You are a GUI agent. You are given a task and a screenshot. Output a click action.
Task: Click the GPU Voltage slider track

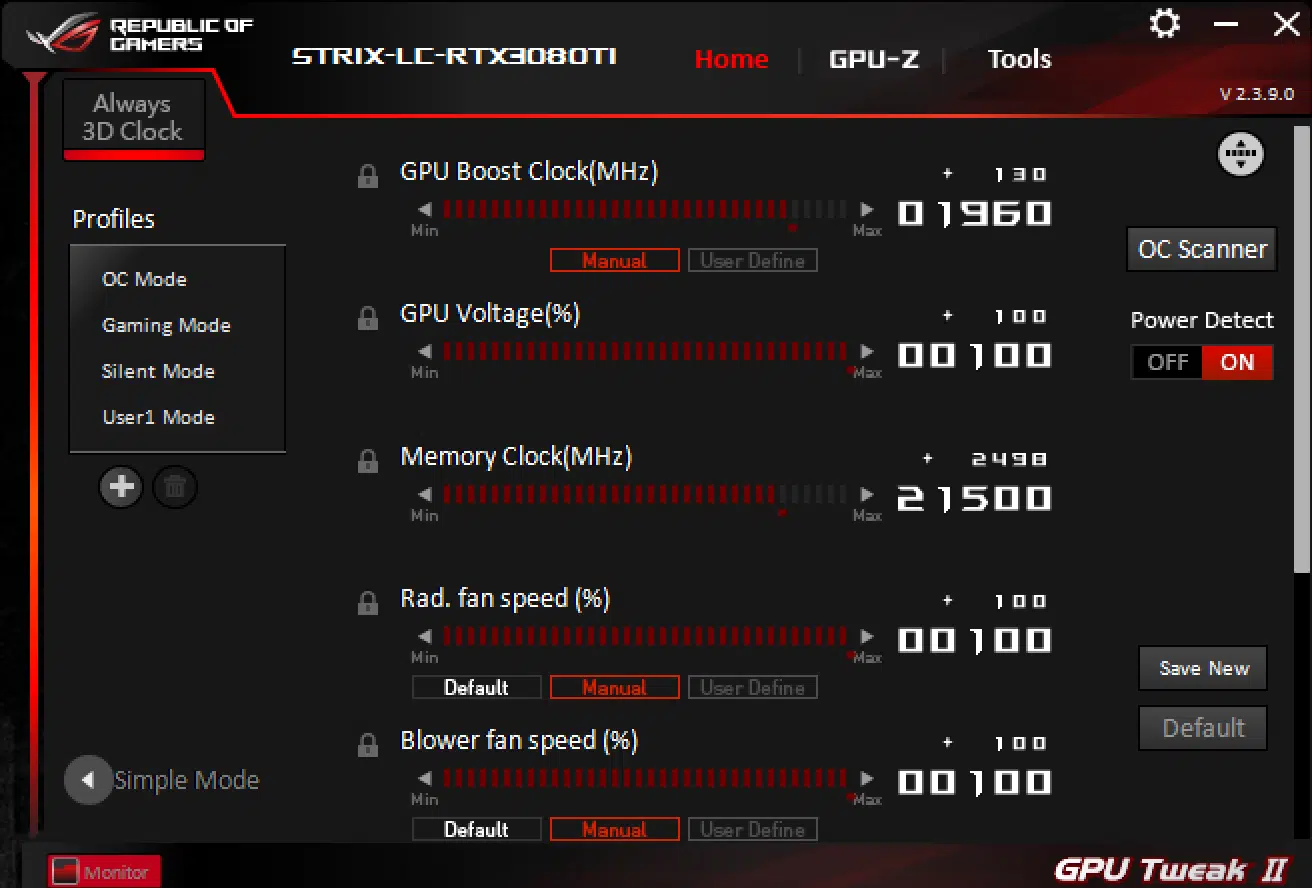(645, 352)
